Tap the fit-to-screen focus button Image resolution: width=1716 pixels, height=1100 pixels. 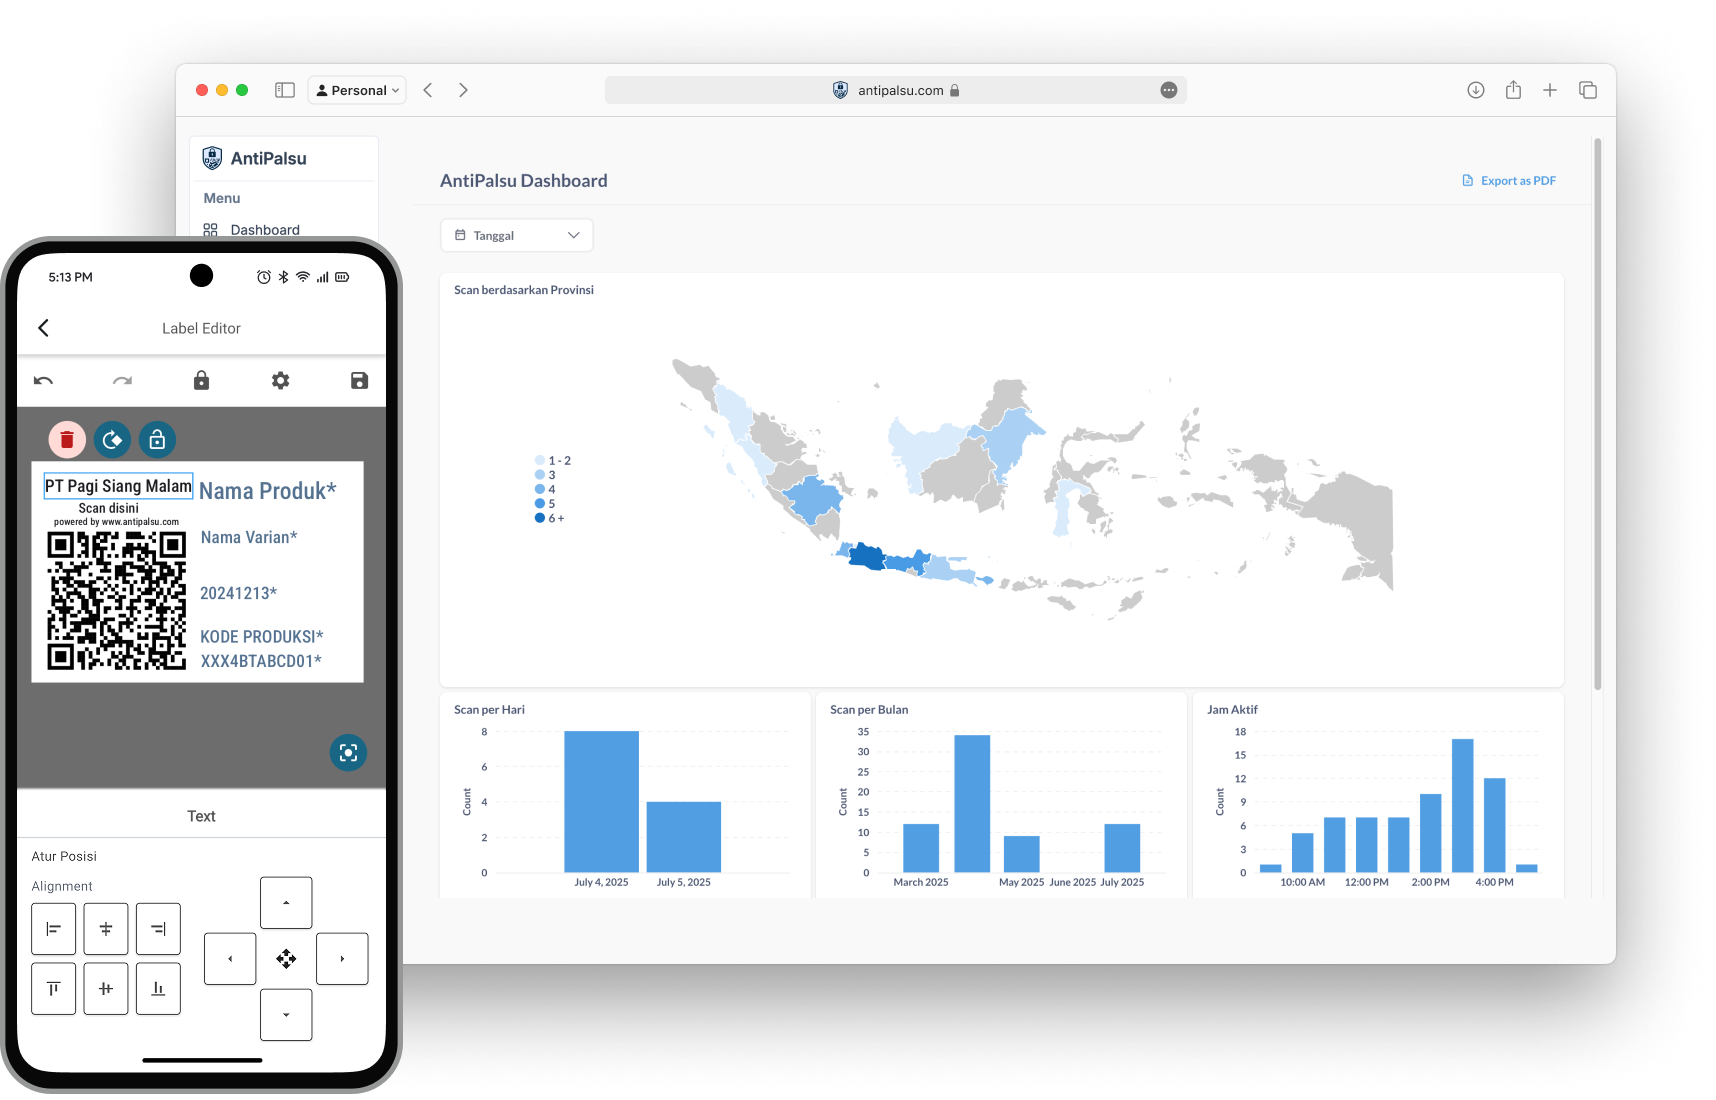[x=348, y=753]
